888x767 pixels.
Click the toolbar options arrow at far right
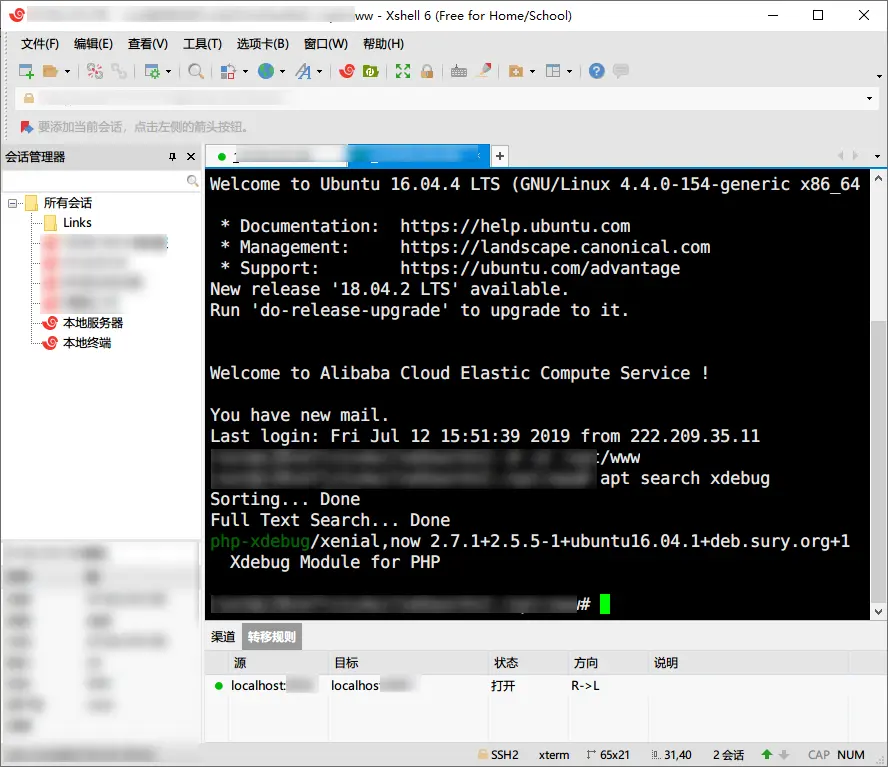[x=879, y=76]
